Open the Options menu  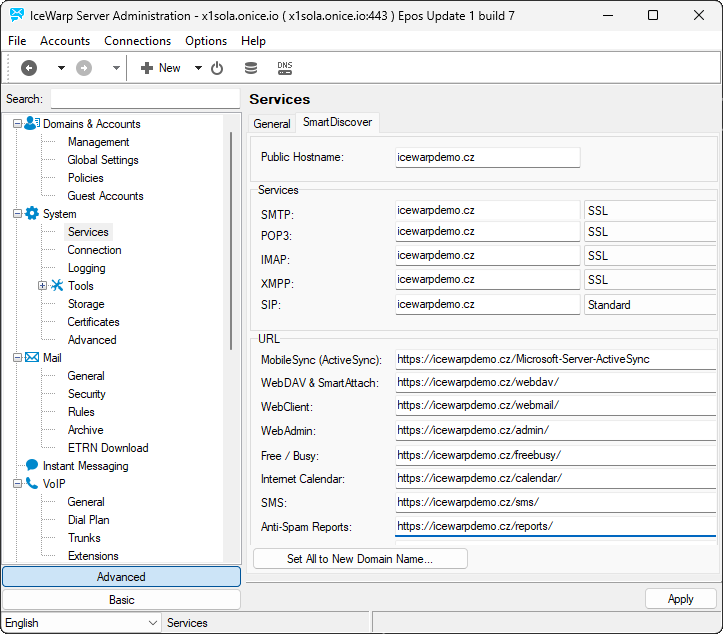pos(206,41)
